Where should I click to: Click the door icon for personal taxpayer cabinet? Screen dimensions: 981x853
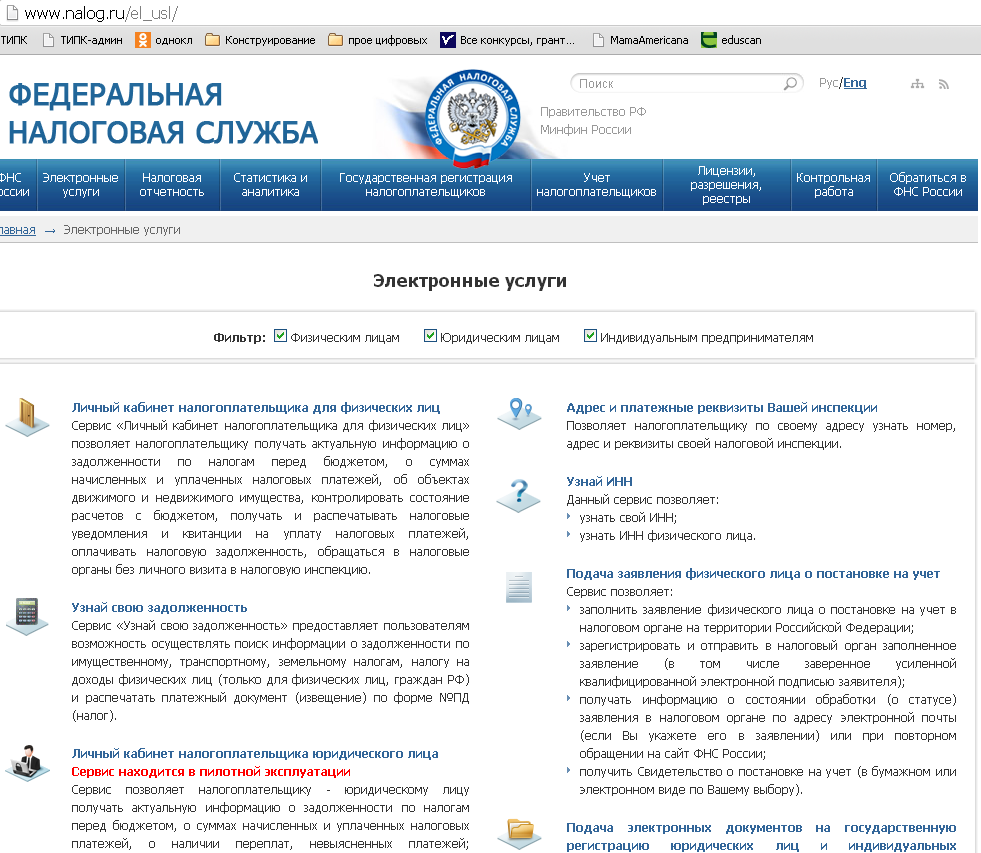(x=26, y=415)
